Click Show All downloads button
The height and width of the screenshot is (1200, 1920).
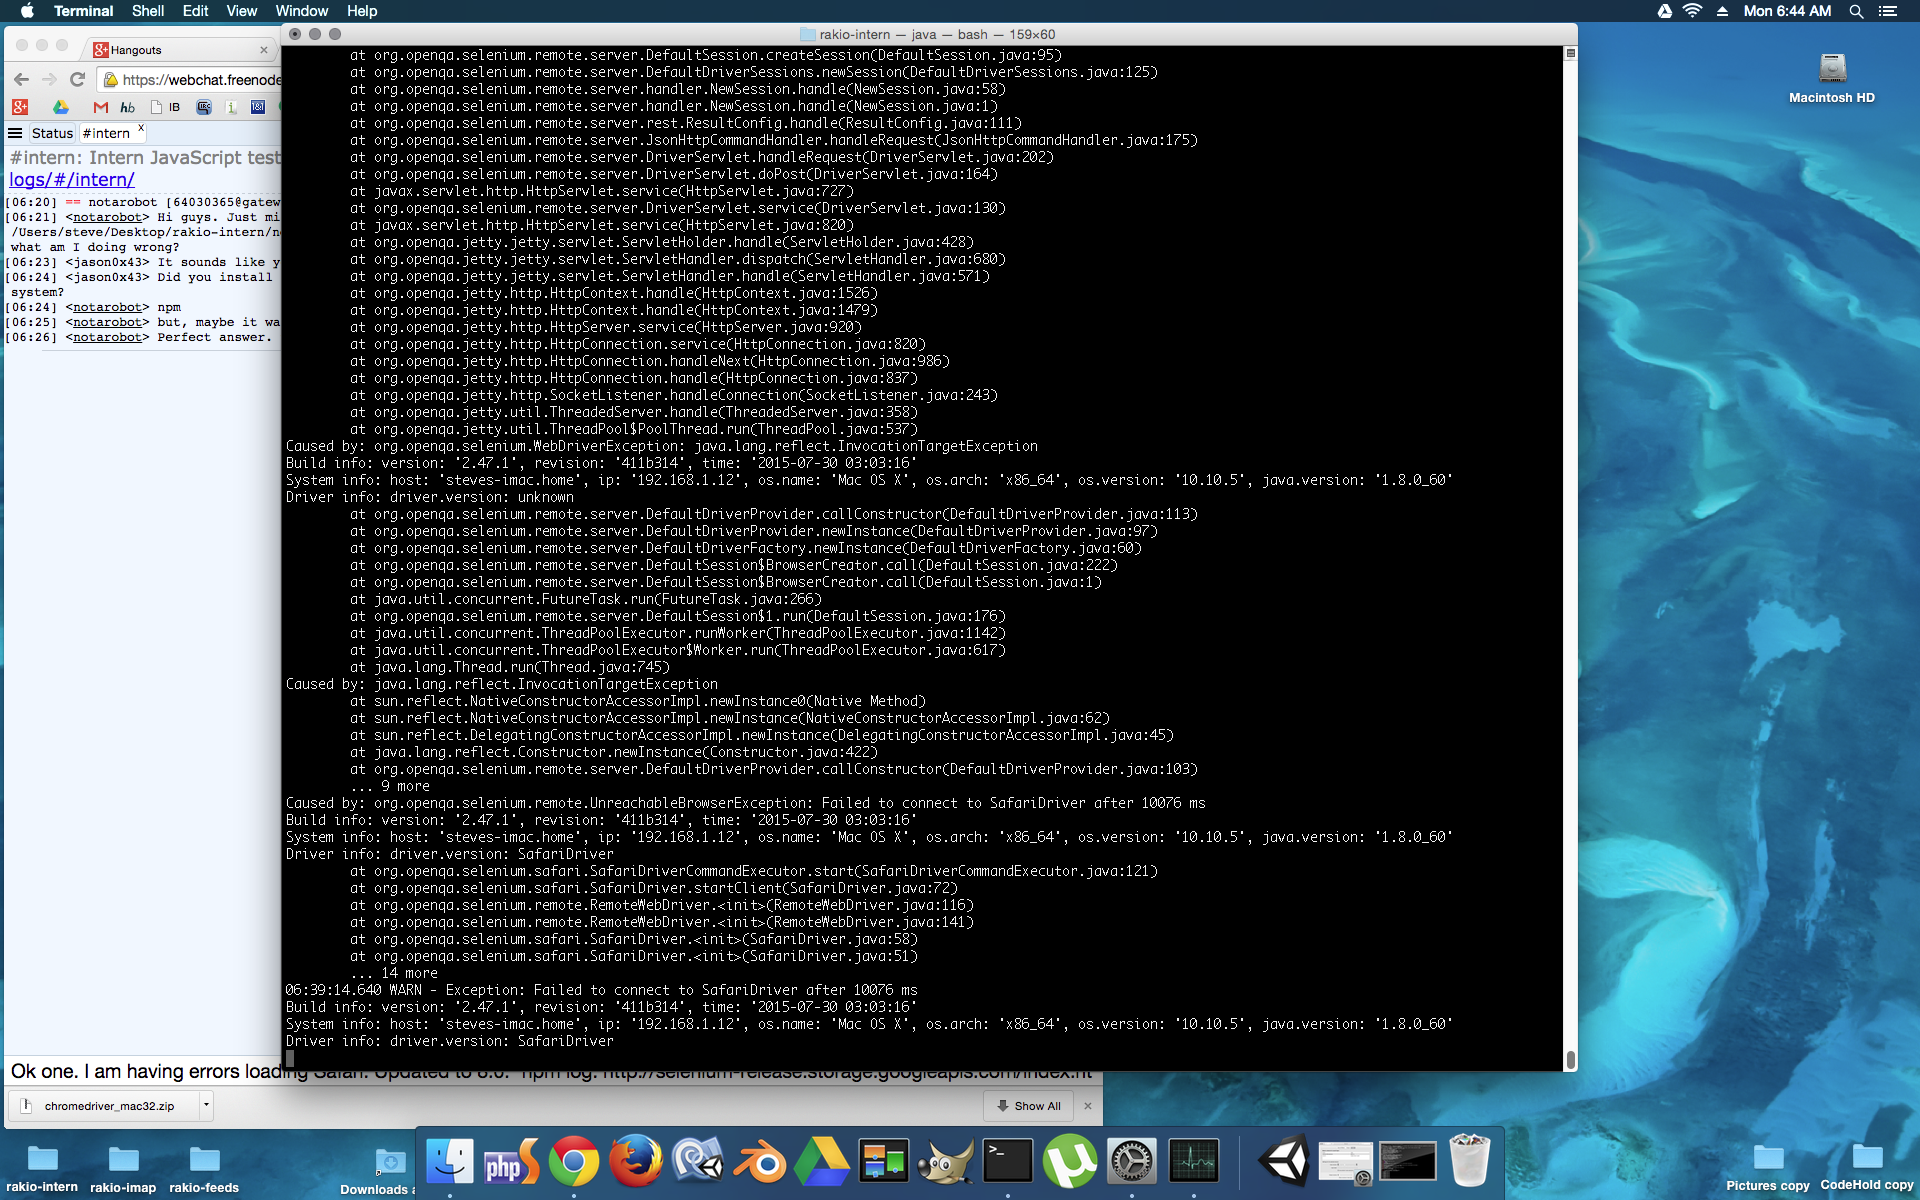pos(1029,1106)
